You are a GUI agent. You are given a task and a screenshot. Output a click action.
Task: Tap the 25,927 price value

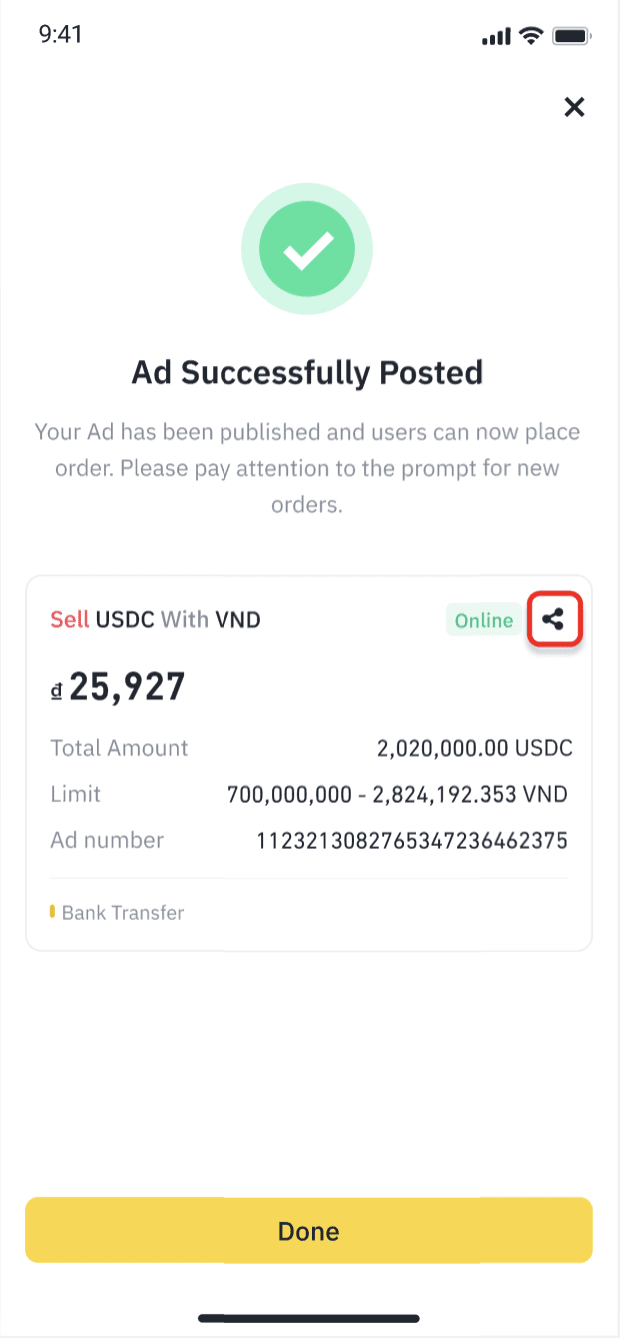coord(127,687)
